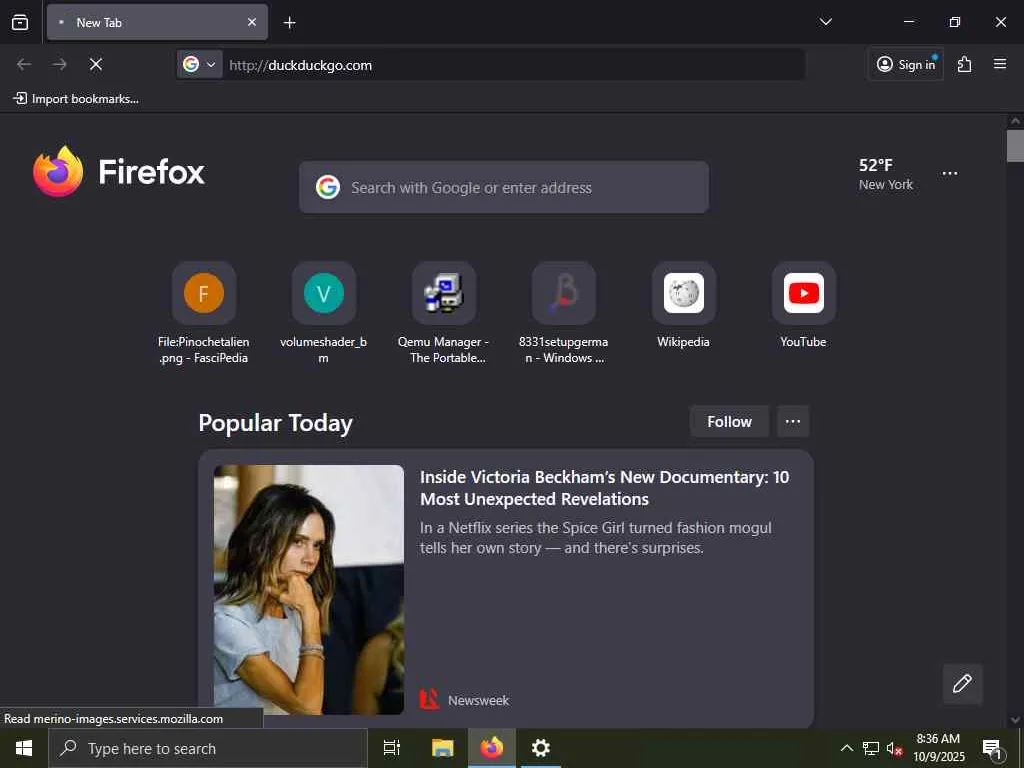Viewport: 1024px width, 768px height.
Task: Click the Type here to search taskbar box
Action: (208, 748)
